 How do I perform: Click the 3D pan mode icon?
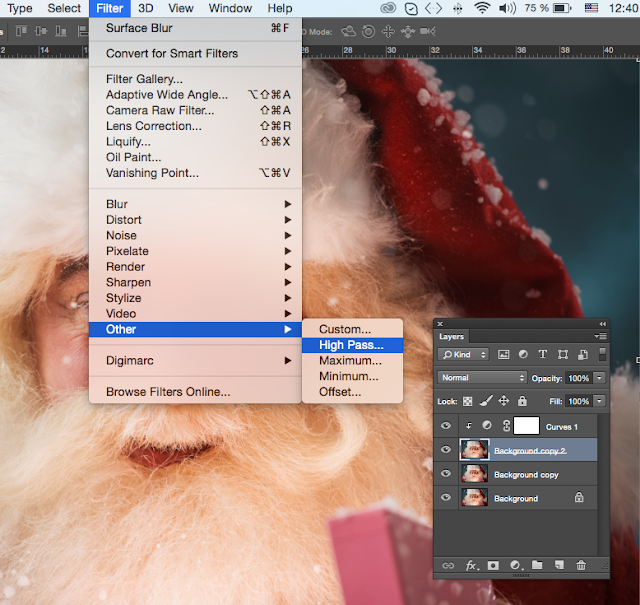coord(388,31)
